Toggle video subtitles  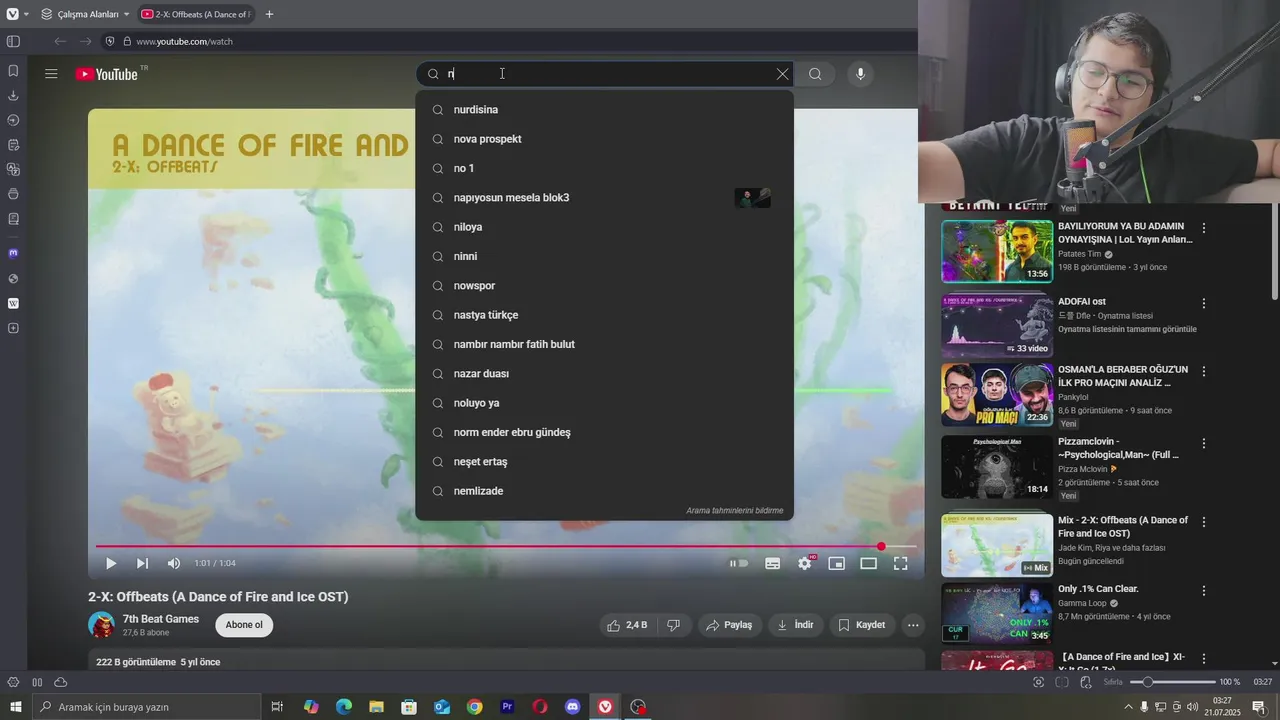coord(772,564)
